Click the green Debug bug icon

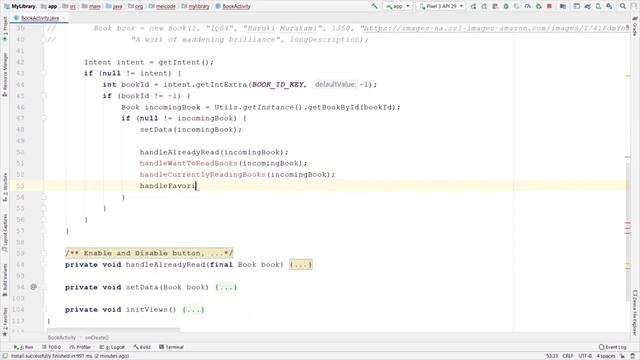pyautogui.click(x=506, y=6)
